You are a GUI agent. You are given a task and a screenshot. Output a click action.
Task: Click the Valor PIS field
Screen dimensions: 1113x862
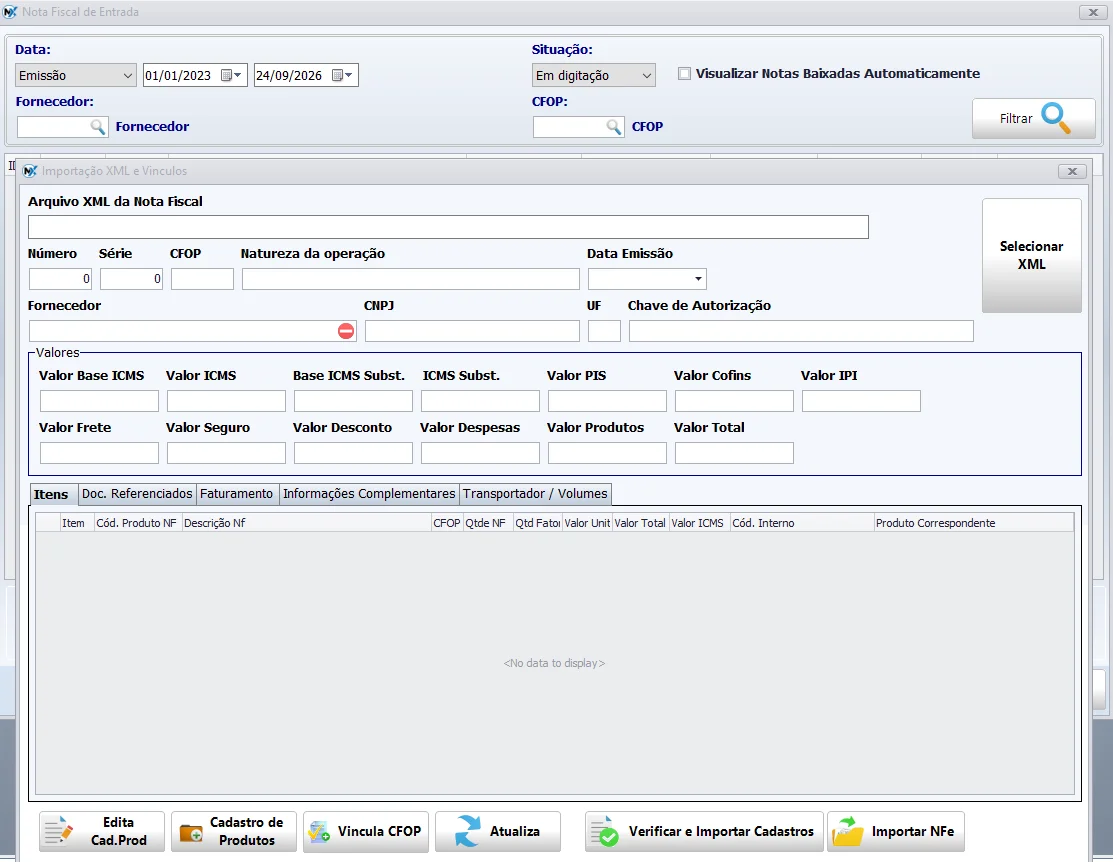pos(608,401)
